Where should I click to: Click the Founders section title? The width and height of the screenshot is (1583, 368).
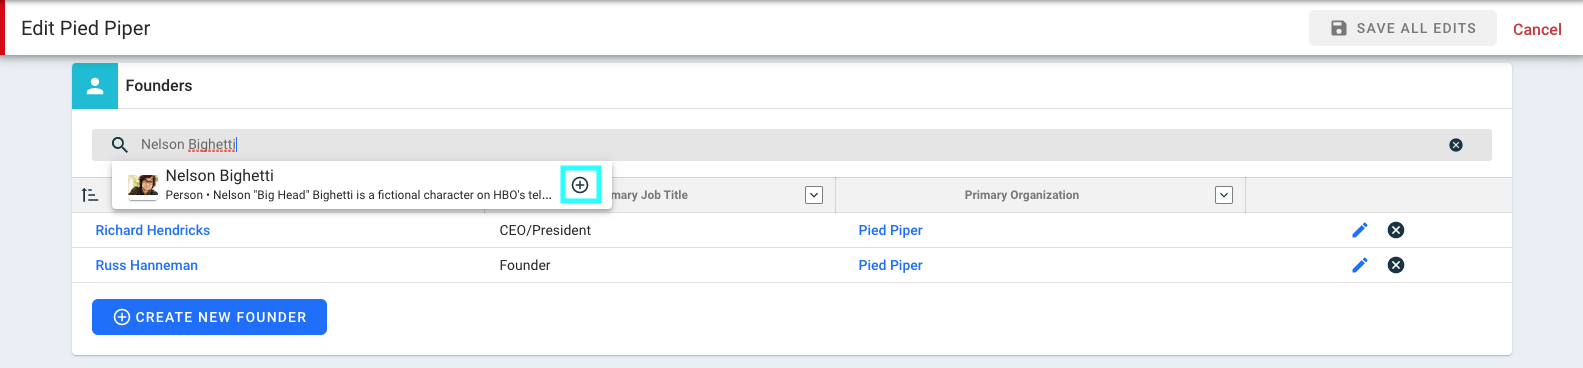159,86
